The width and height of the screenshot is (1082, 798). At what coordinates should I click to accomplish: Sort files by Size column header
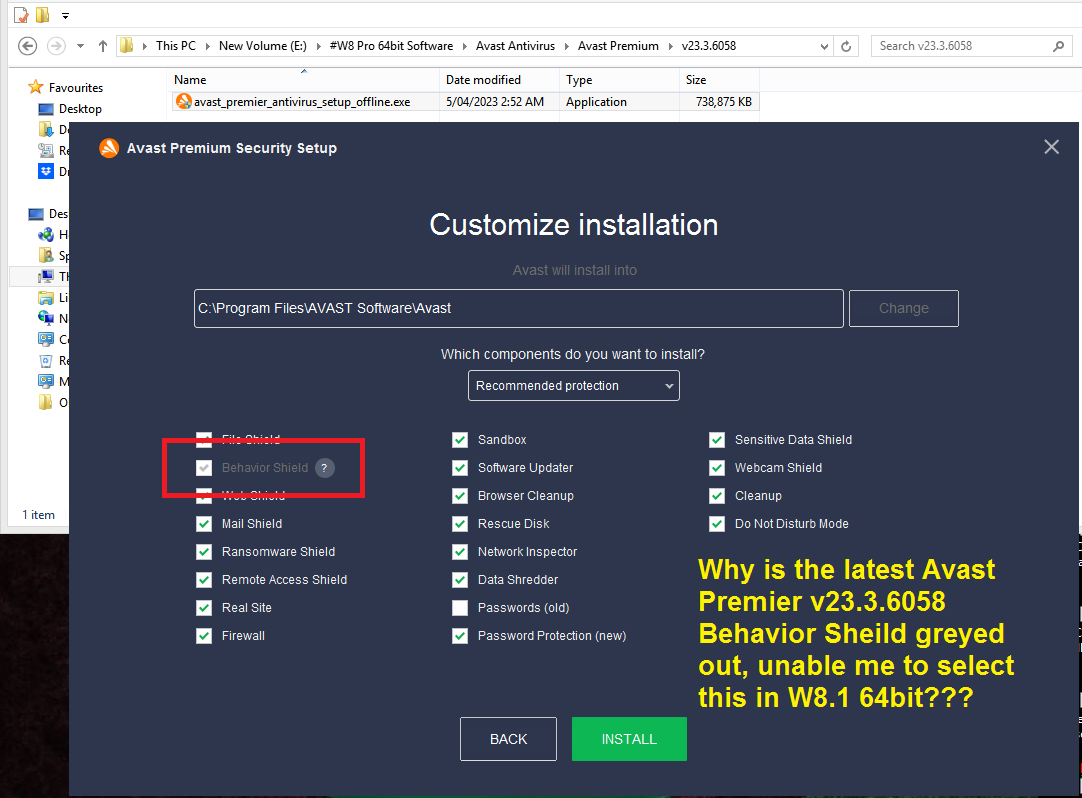click(720, 80)
